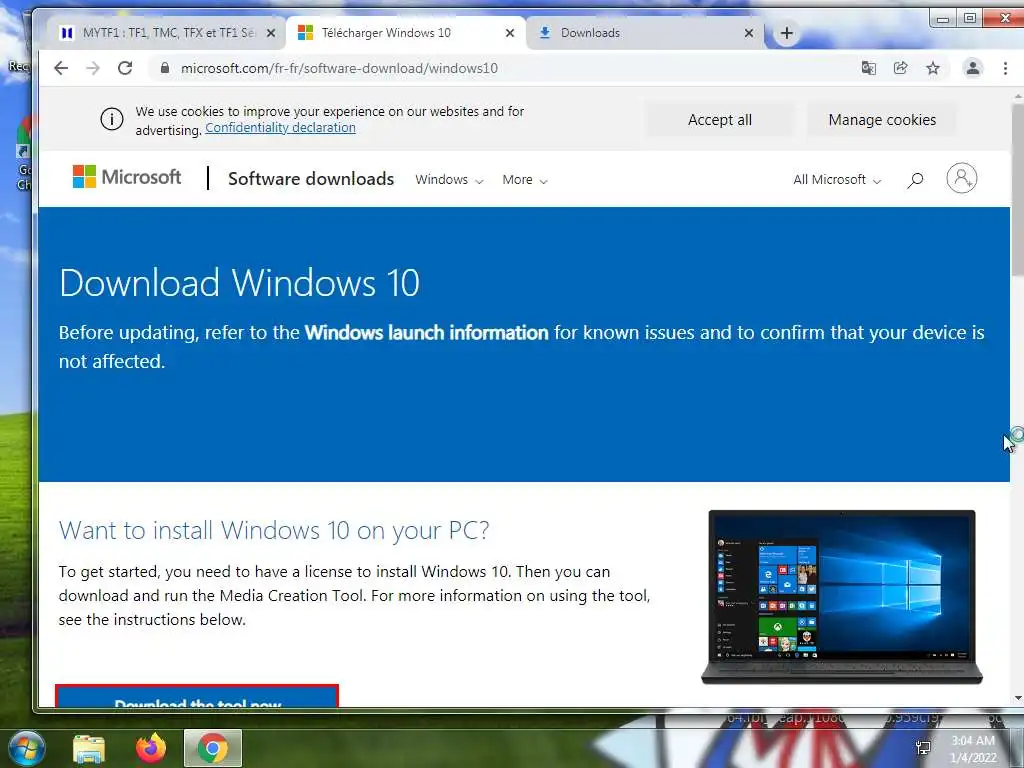Screen dimensions: 1024x768
Task: Close the MYTF1 tab
Action: [271, 33]
